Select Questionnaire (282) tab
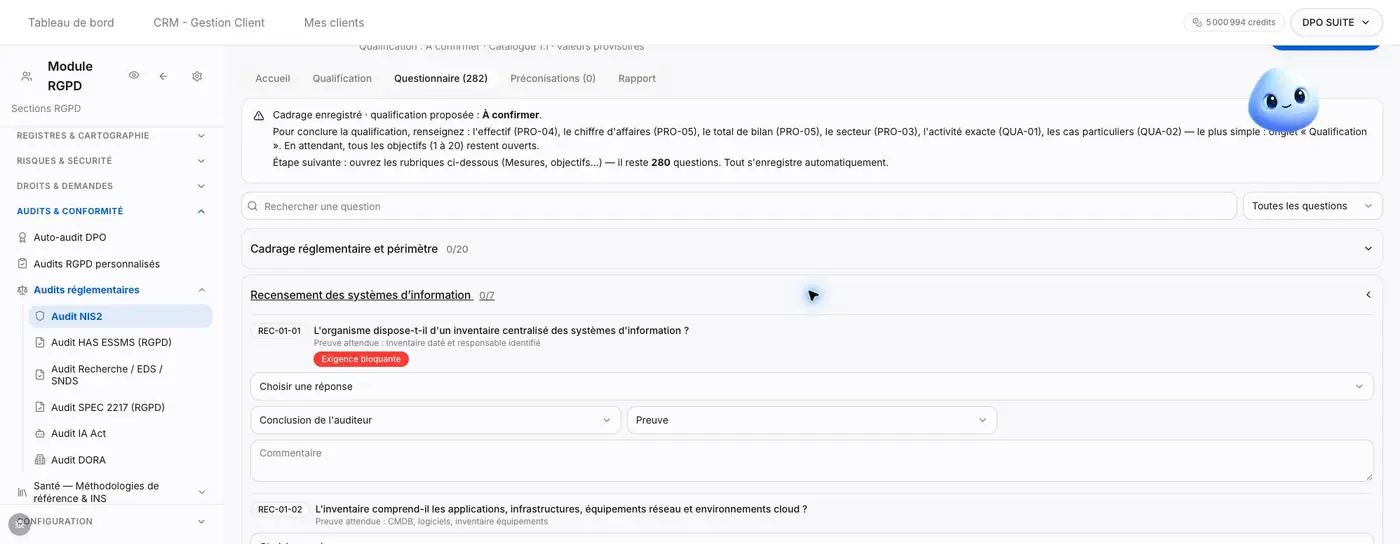The width and height of the screenshot is (1400, 544). 441,78
